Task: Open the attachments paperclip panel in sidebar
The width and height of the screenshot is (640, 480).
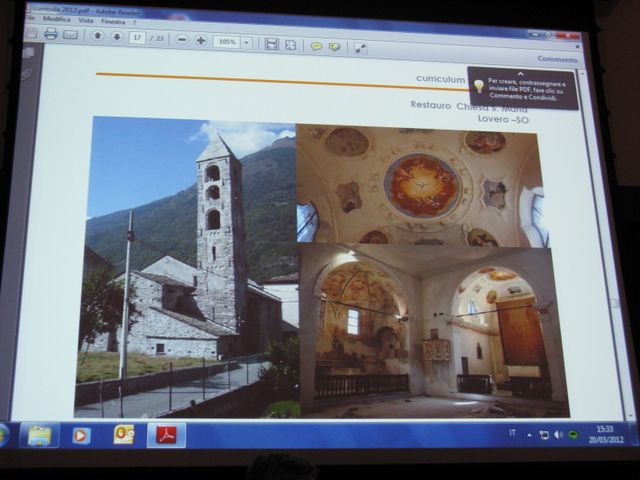Action: tap(27, 74)
